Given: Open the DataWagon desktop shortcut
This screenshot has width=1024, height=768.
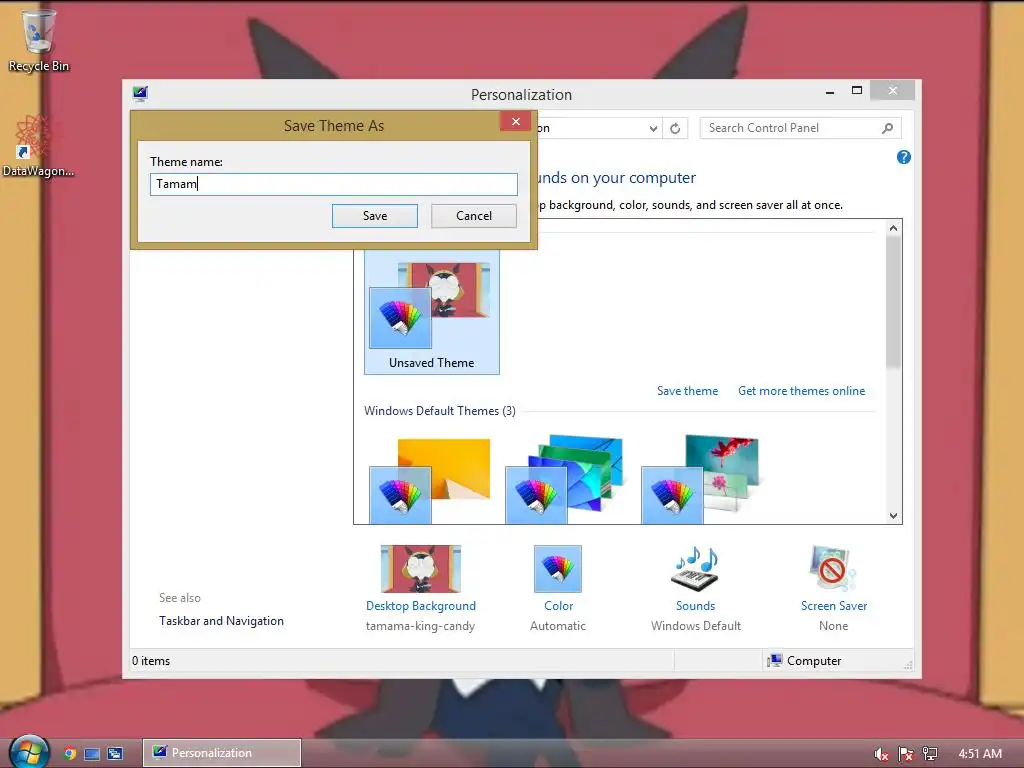Looking at the screenshot, I should tap(37, 147).
